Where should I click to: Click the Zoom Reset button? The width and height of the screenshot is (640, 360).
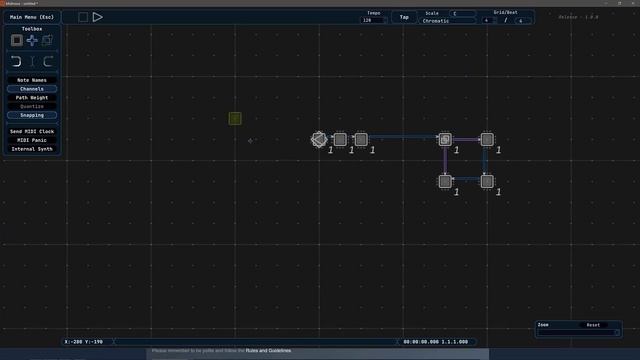(593, 325)
